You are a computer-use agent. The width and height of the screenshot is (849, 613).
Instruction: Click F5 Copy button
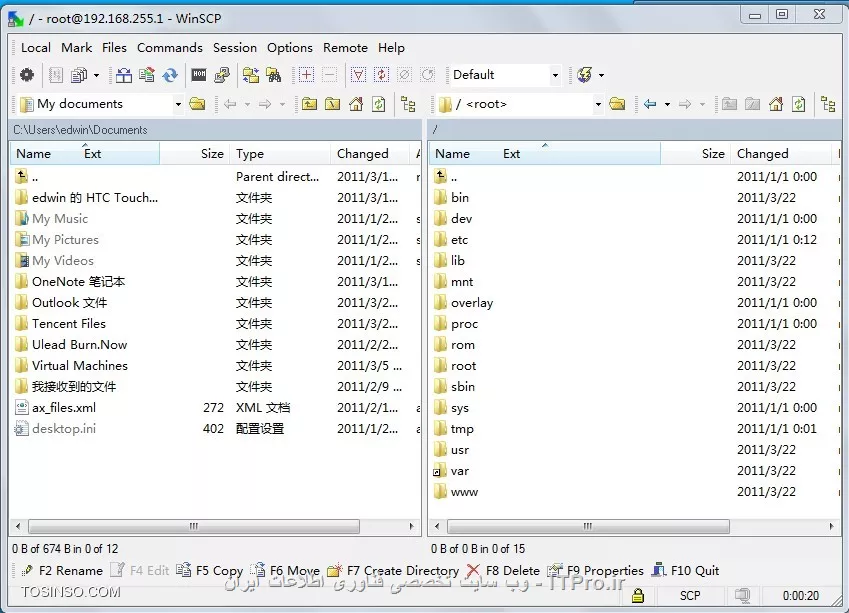[x=210, y=570]
